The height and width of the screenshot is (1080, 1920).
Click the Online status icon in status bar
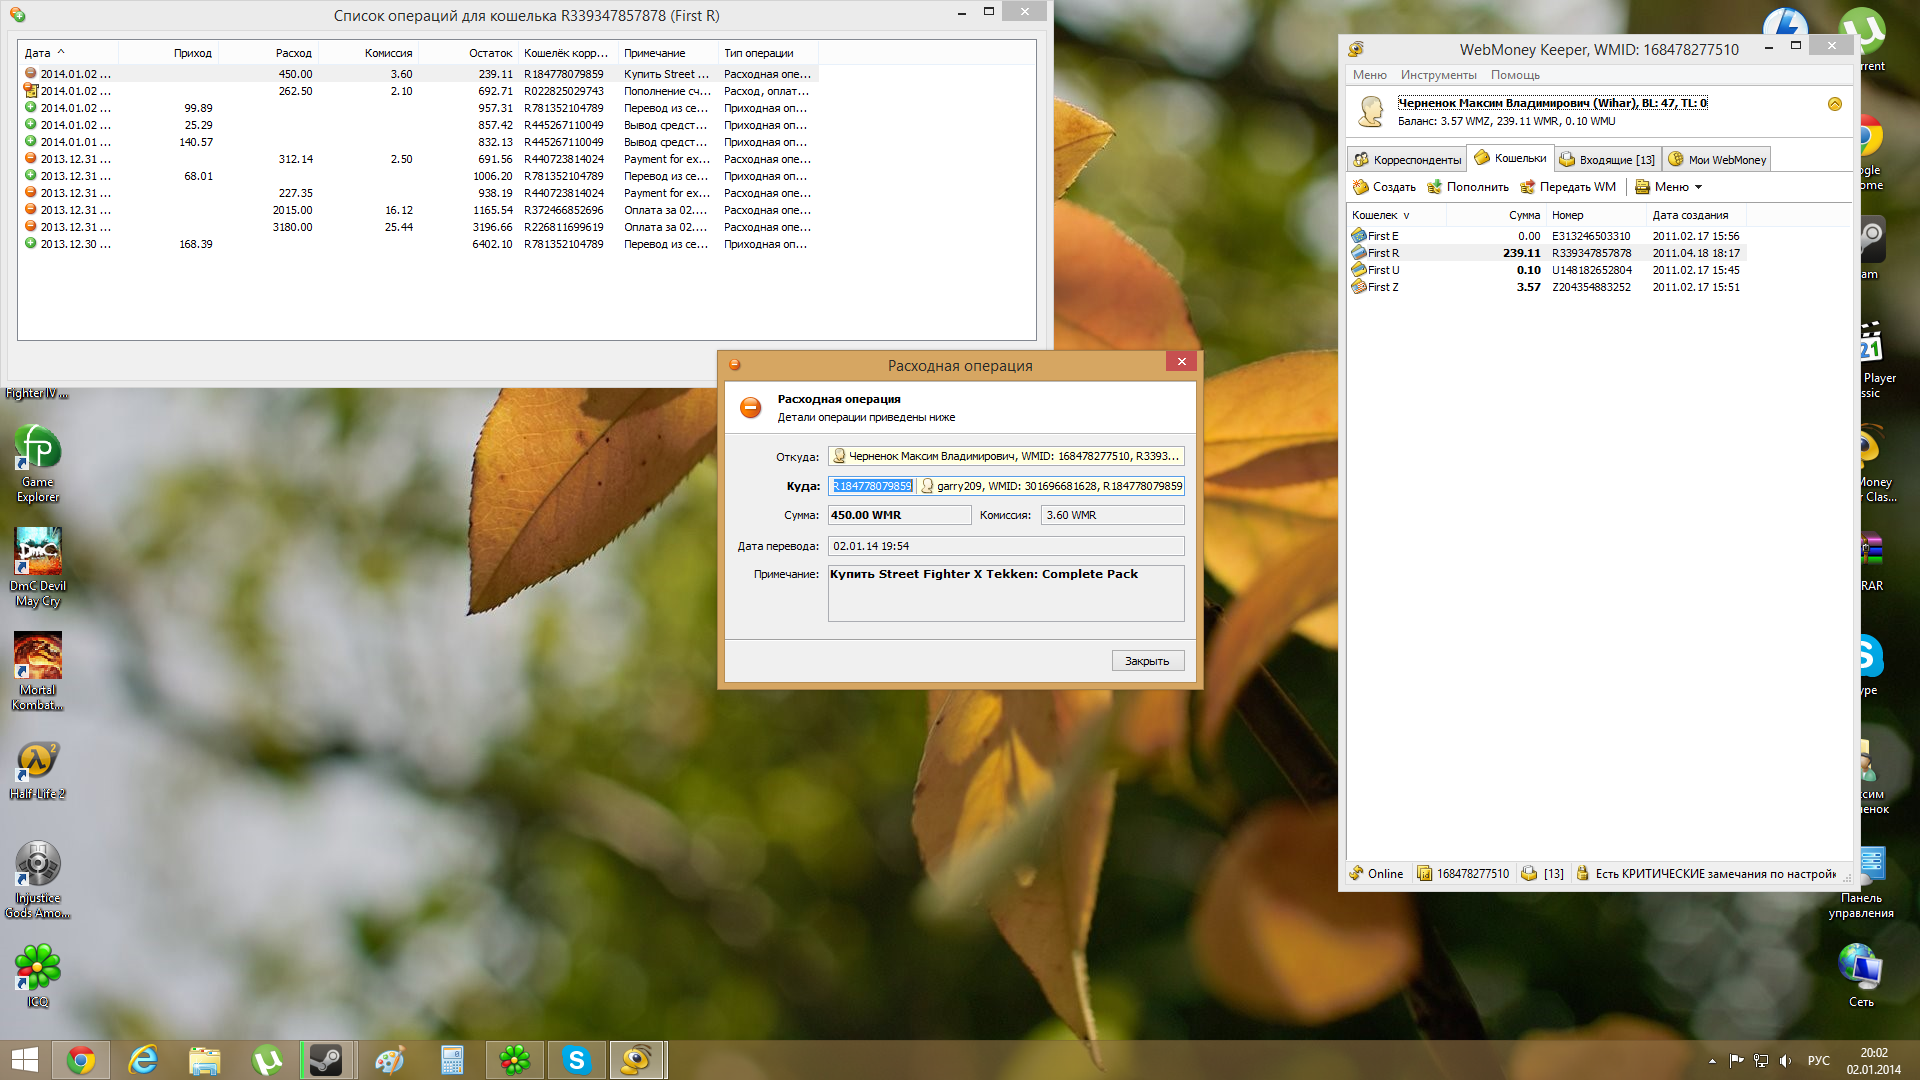pyautogui.click(x=1357, y=873)
